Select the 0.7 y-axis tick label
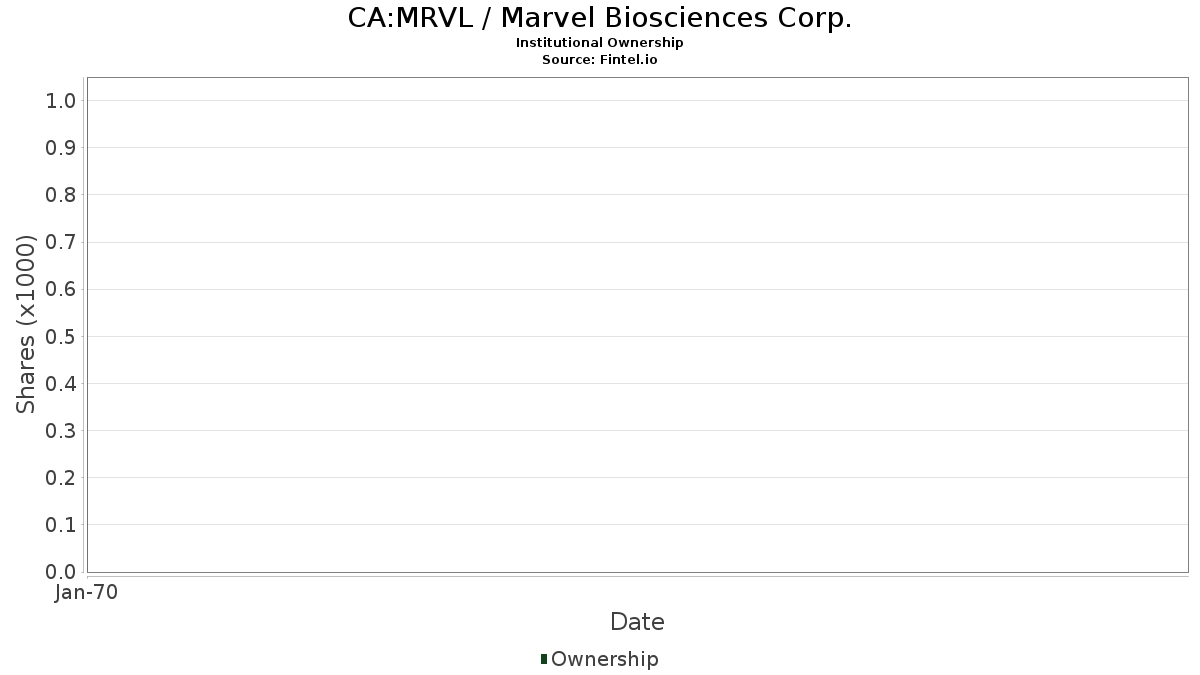Viewport: 1200px width, 675px height. (61, 242)
